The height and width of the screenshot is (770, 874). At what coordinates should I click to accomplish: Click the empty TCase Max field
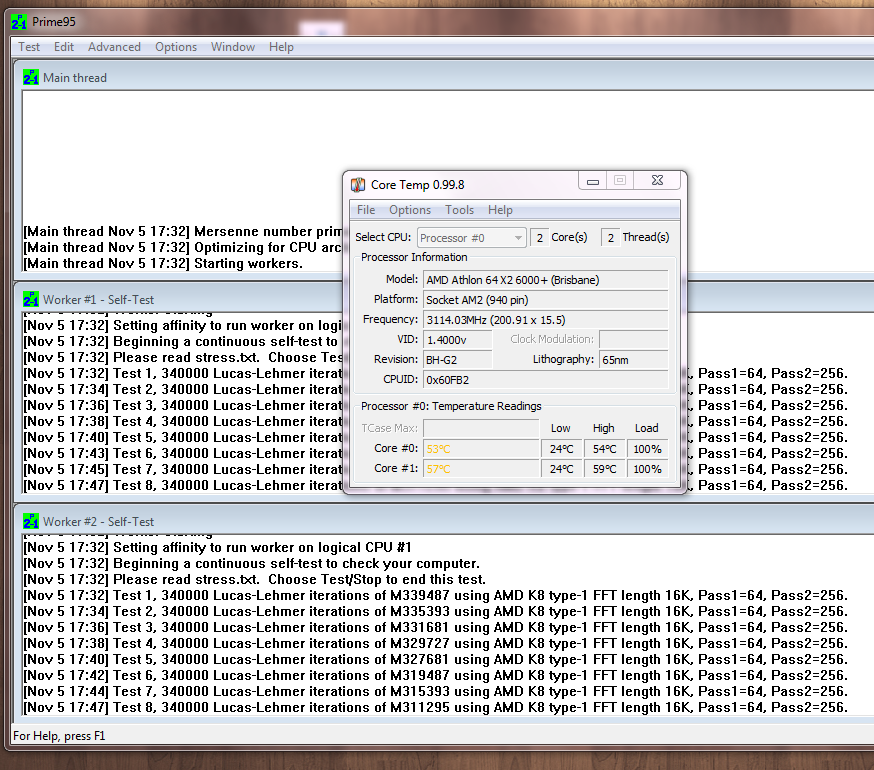click(481, 428)
